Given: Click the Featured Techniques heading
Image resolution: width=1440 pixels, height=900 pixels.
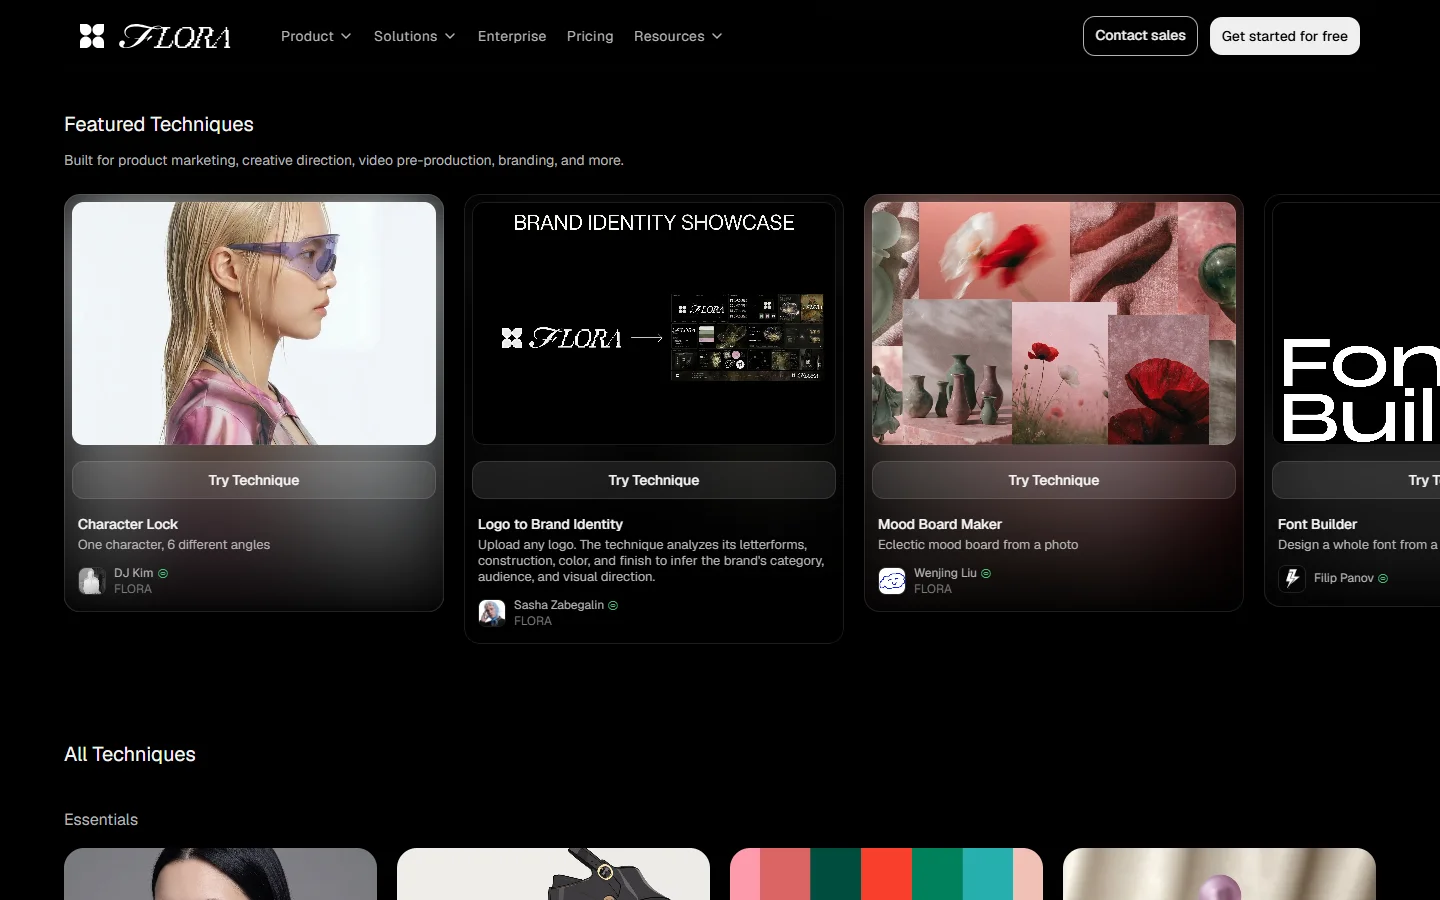Looking at the screenshot, I should pos(159,124).
